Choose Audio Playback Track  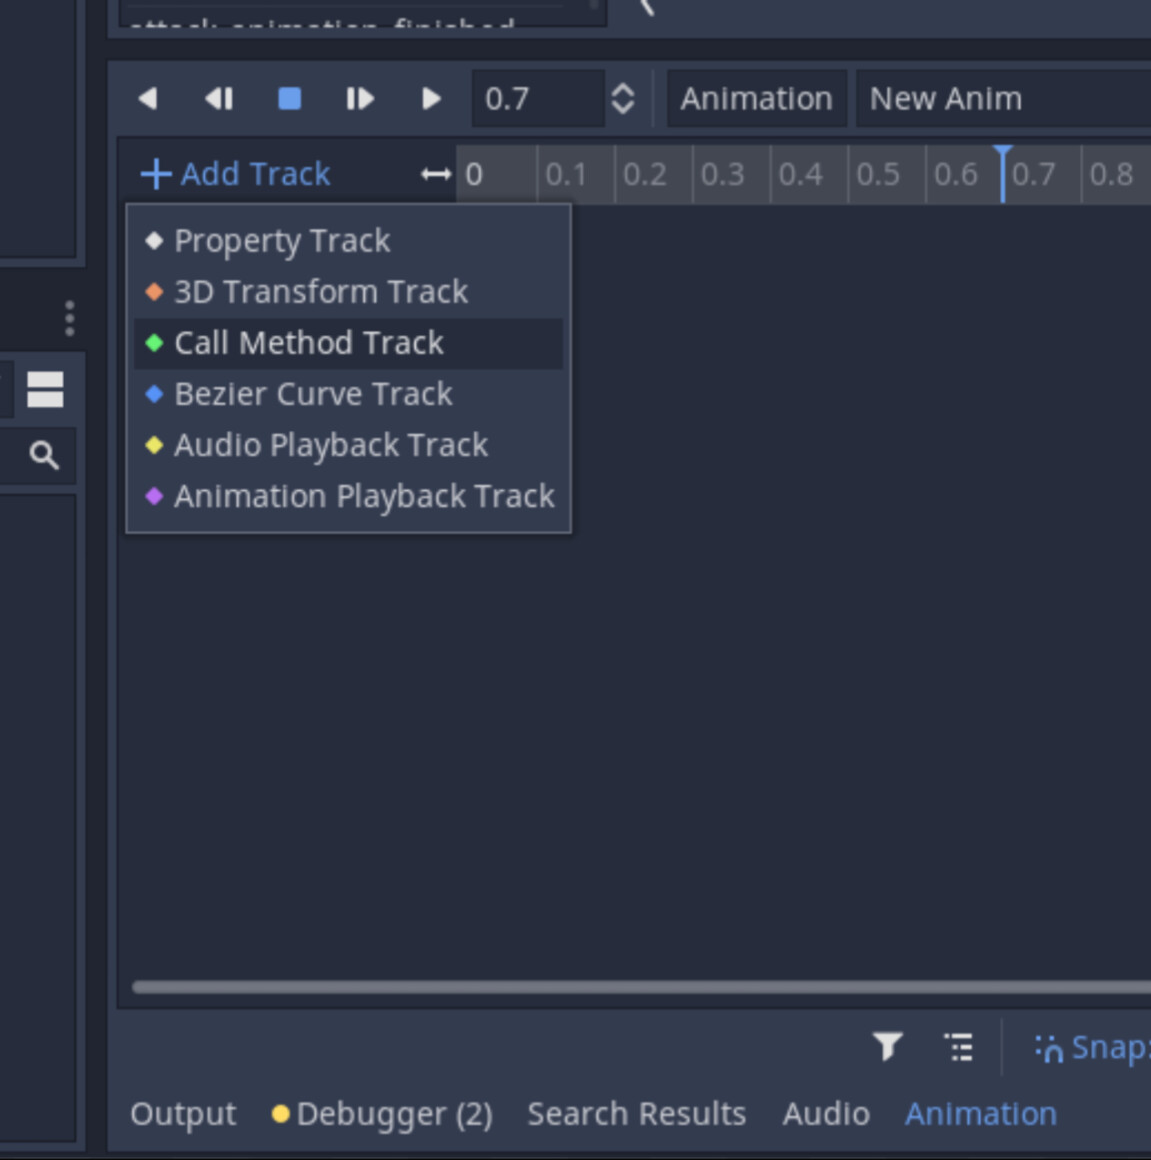pyautogui.click(x=330, y=445)
